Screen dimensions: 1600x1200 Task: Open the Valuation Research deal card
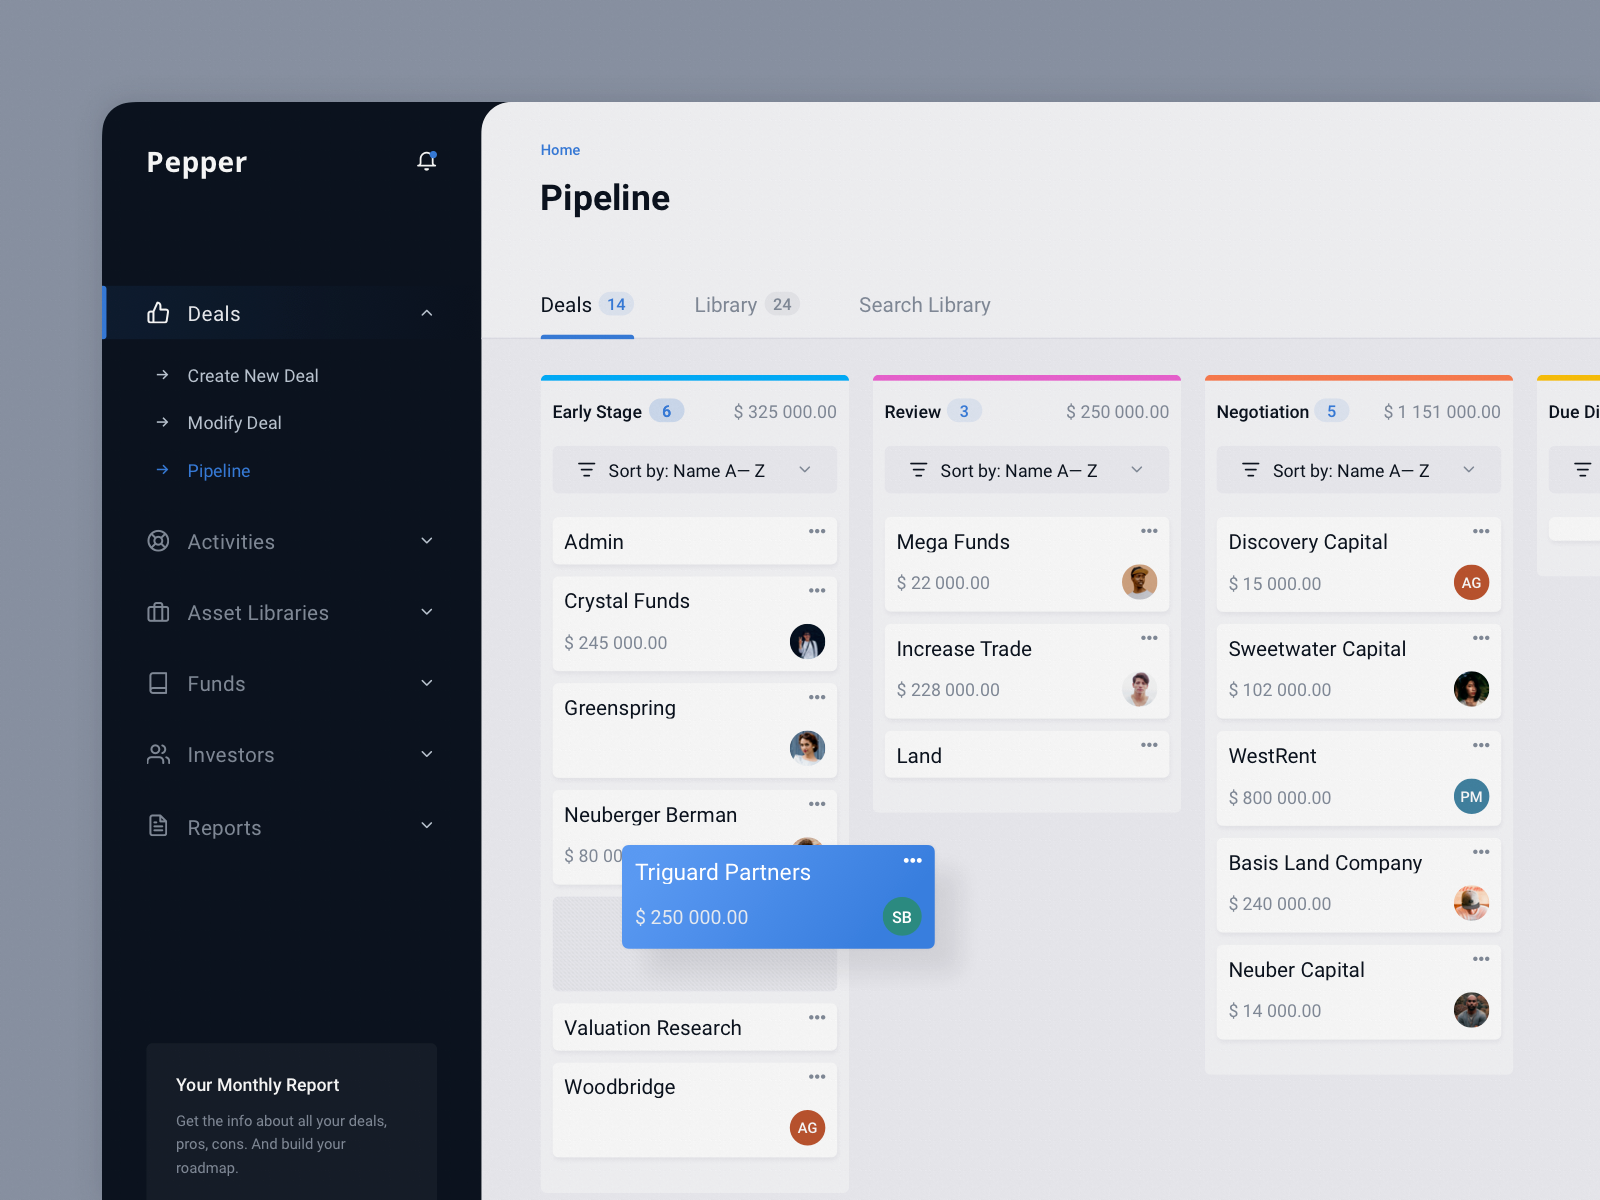coord(694,1027)
